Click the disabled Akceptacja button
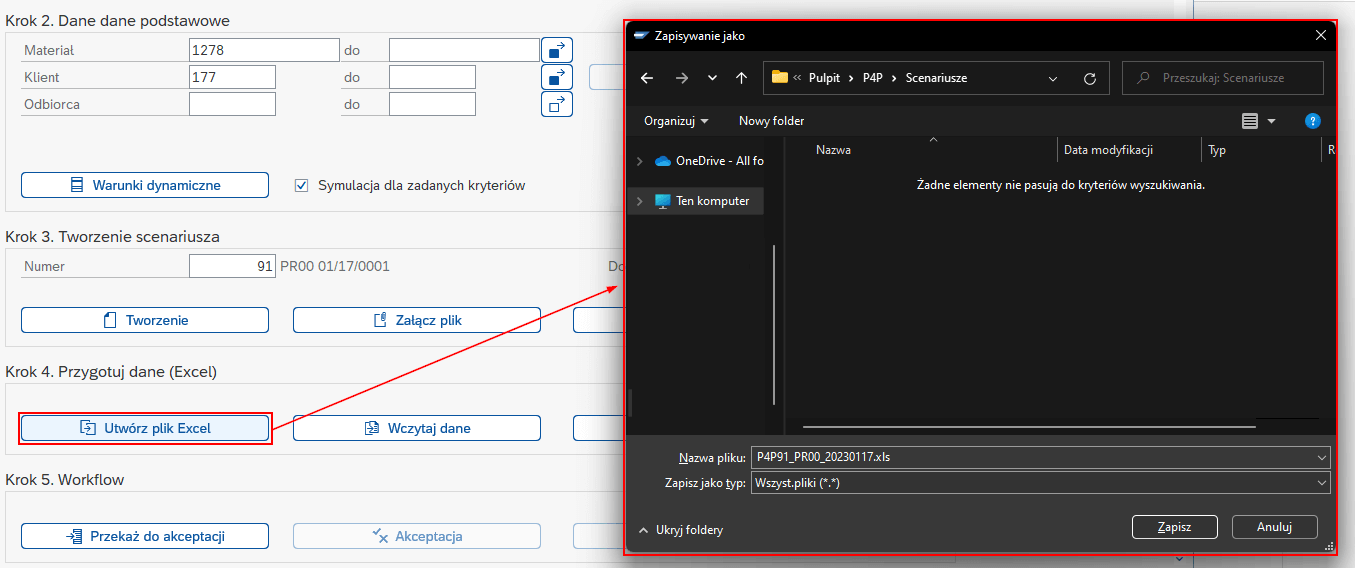The width and height of the screenshot is (1355, 568). click(x=417, y=536)
